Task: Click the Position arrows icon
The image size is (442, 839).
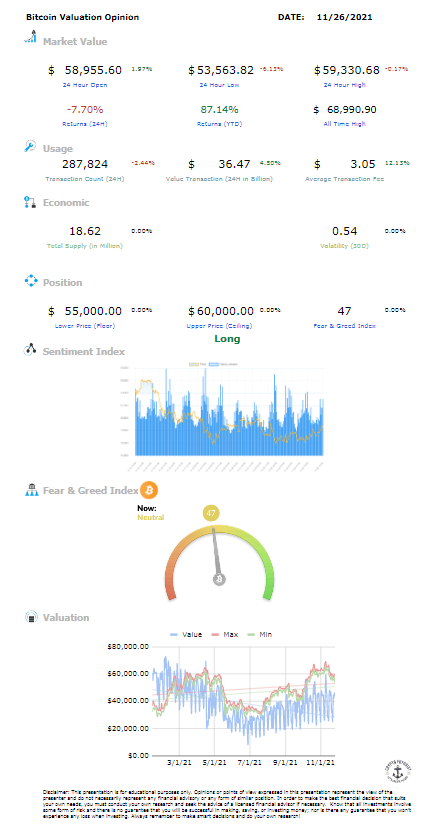Action: click(x=31, y=281)
